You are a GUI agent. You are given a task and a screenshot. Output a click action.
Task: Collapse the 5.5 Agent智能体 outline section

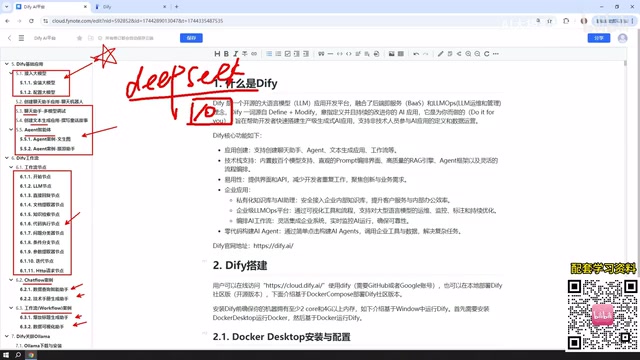click(11, 129)
